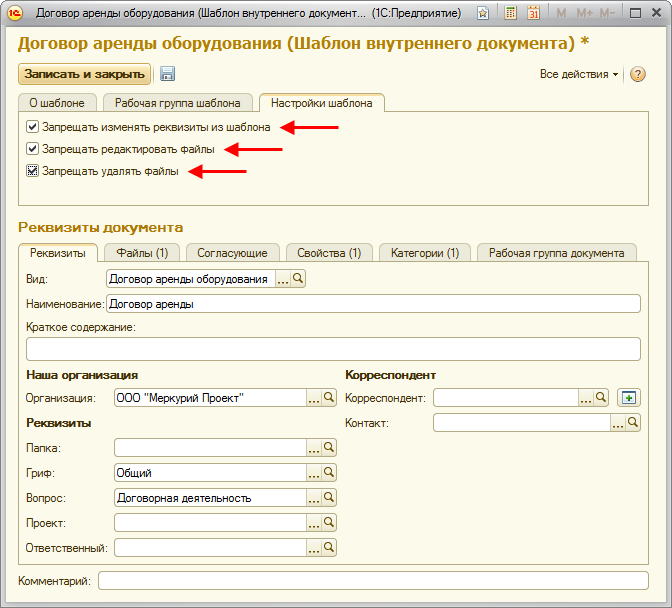This screenshot has height=608, width=672.
Task: Toggle the 'Запрещать удалять файлы' checkbox
Action: click(x=33, y=171)
